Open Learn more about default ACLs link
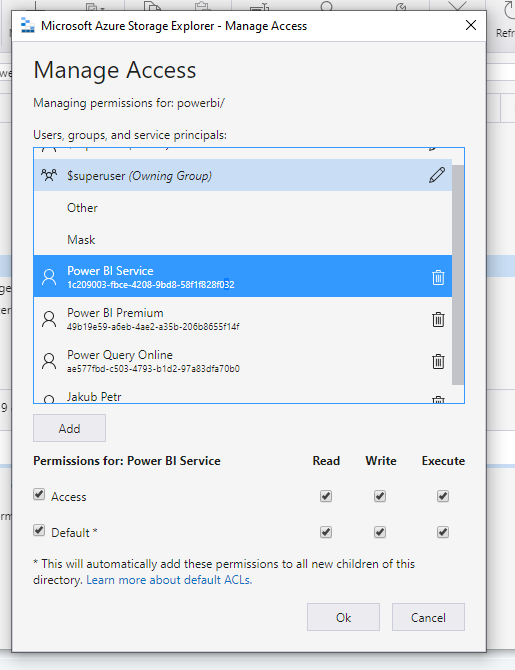 [169, 580]
